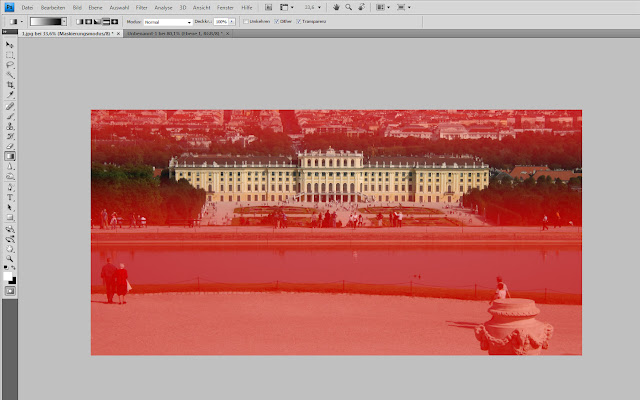Select the Lasso tool
The width and height of the screenshot is (640, 400).
(x=10, y=65)
